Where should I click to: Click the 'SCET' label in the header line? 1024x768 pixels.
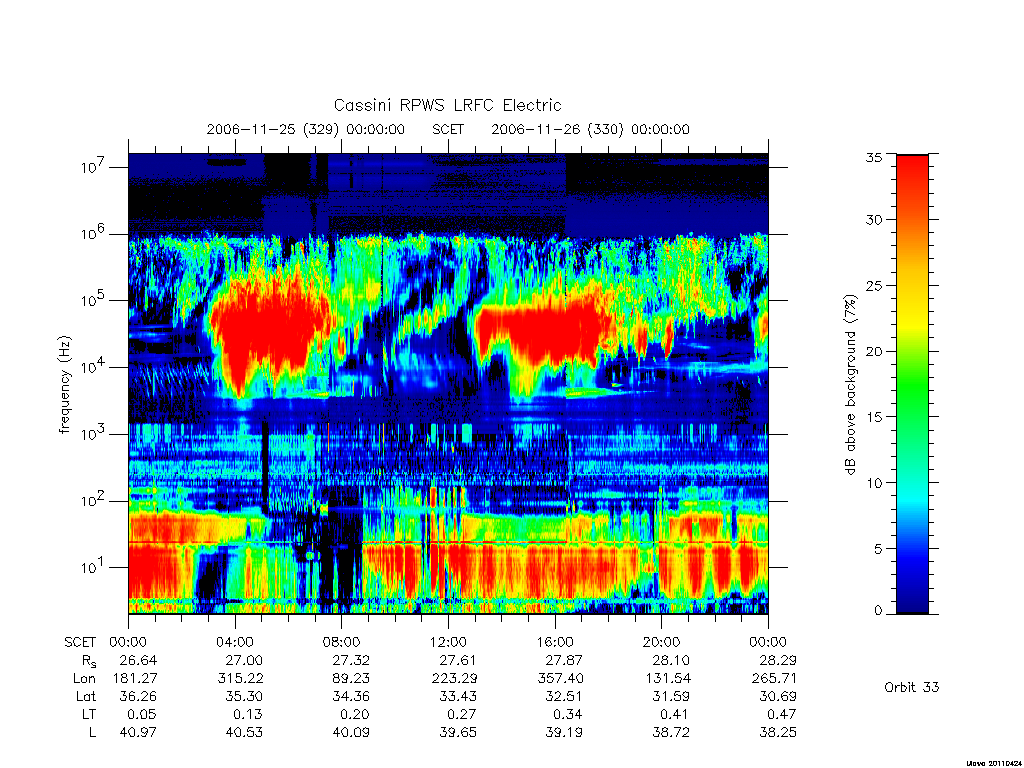point(448,129)
